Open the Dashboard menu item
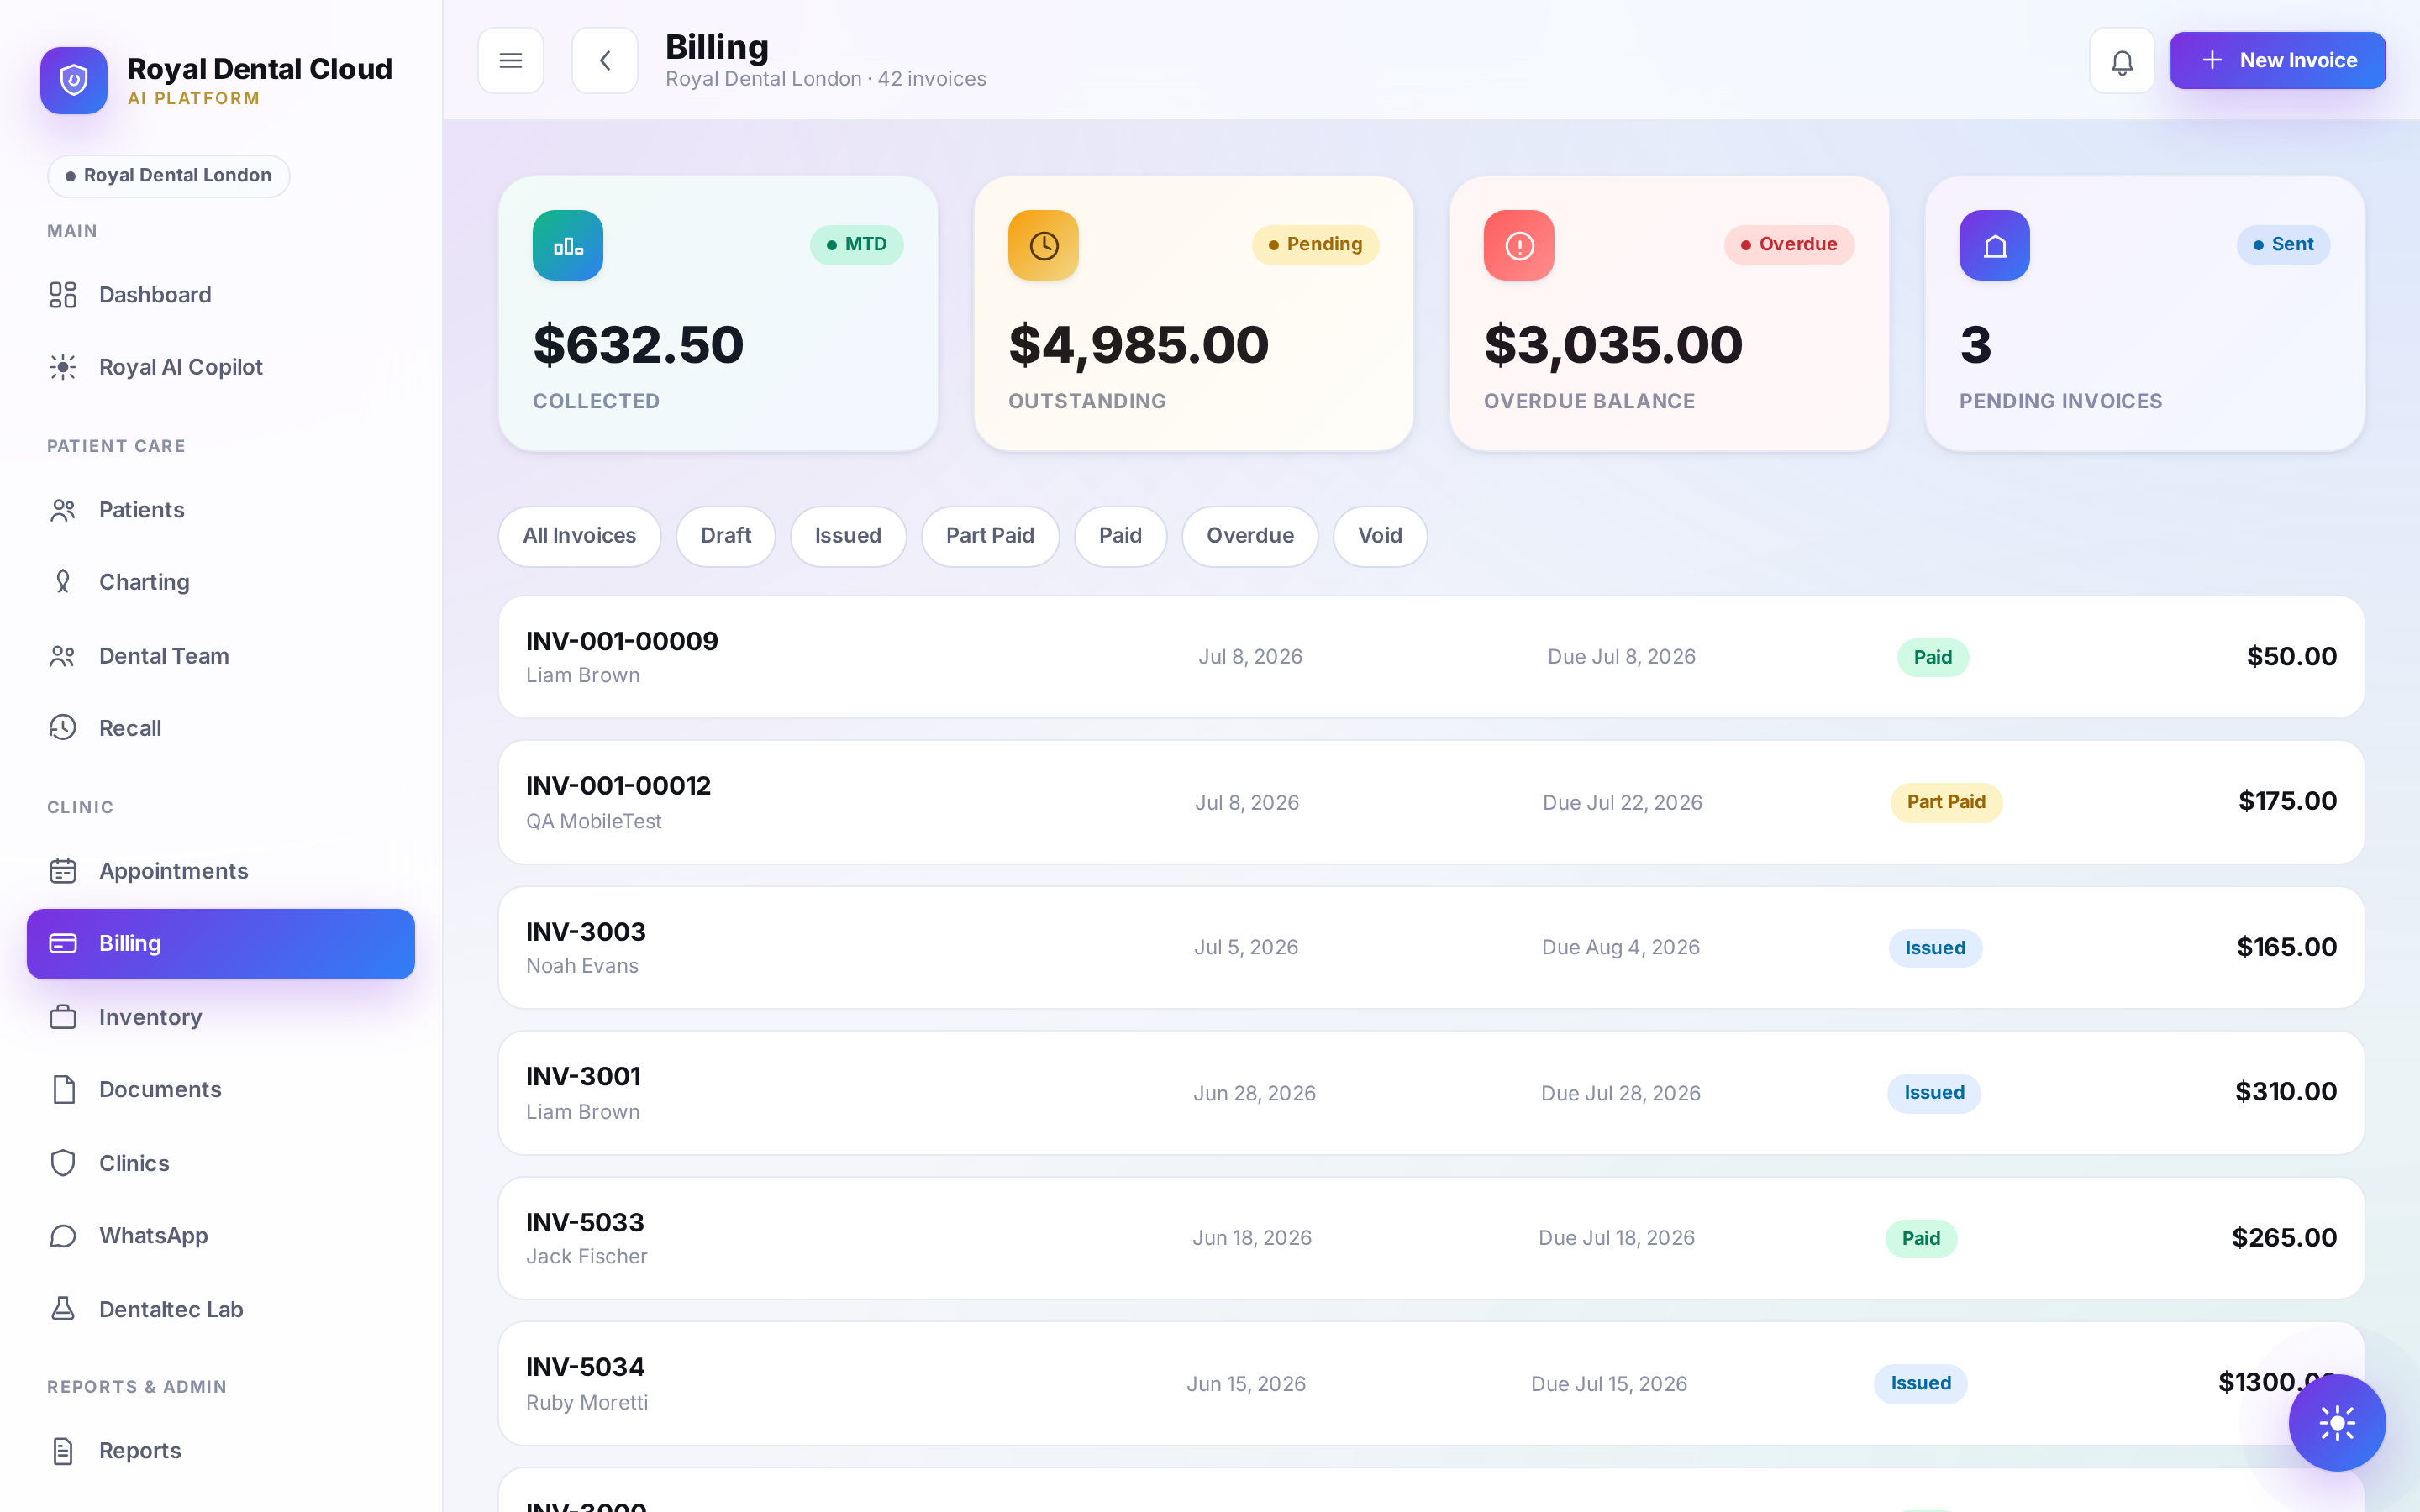The height and width of the screenshot is (1512, 2420). click(x=221, y=295)
